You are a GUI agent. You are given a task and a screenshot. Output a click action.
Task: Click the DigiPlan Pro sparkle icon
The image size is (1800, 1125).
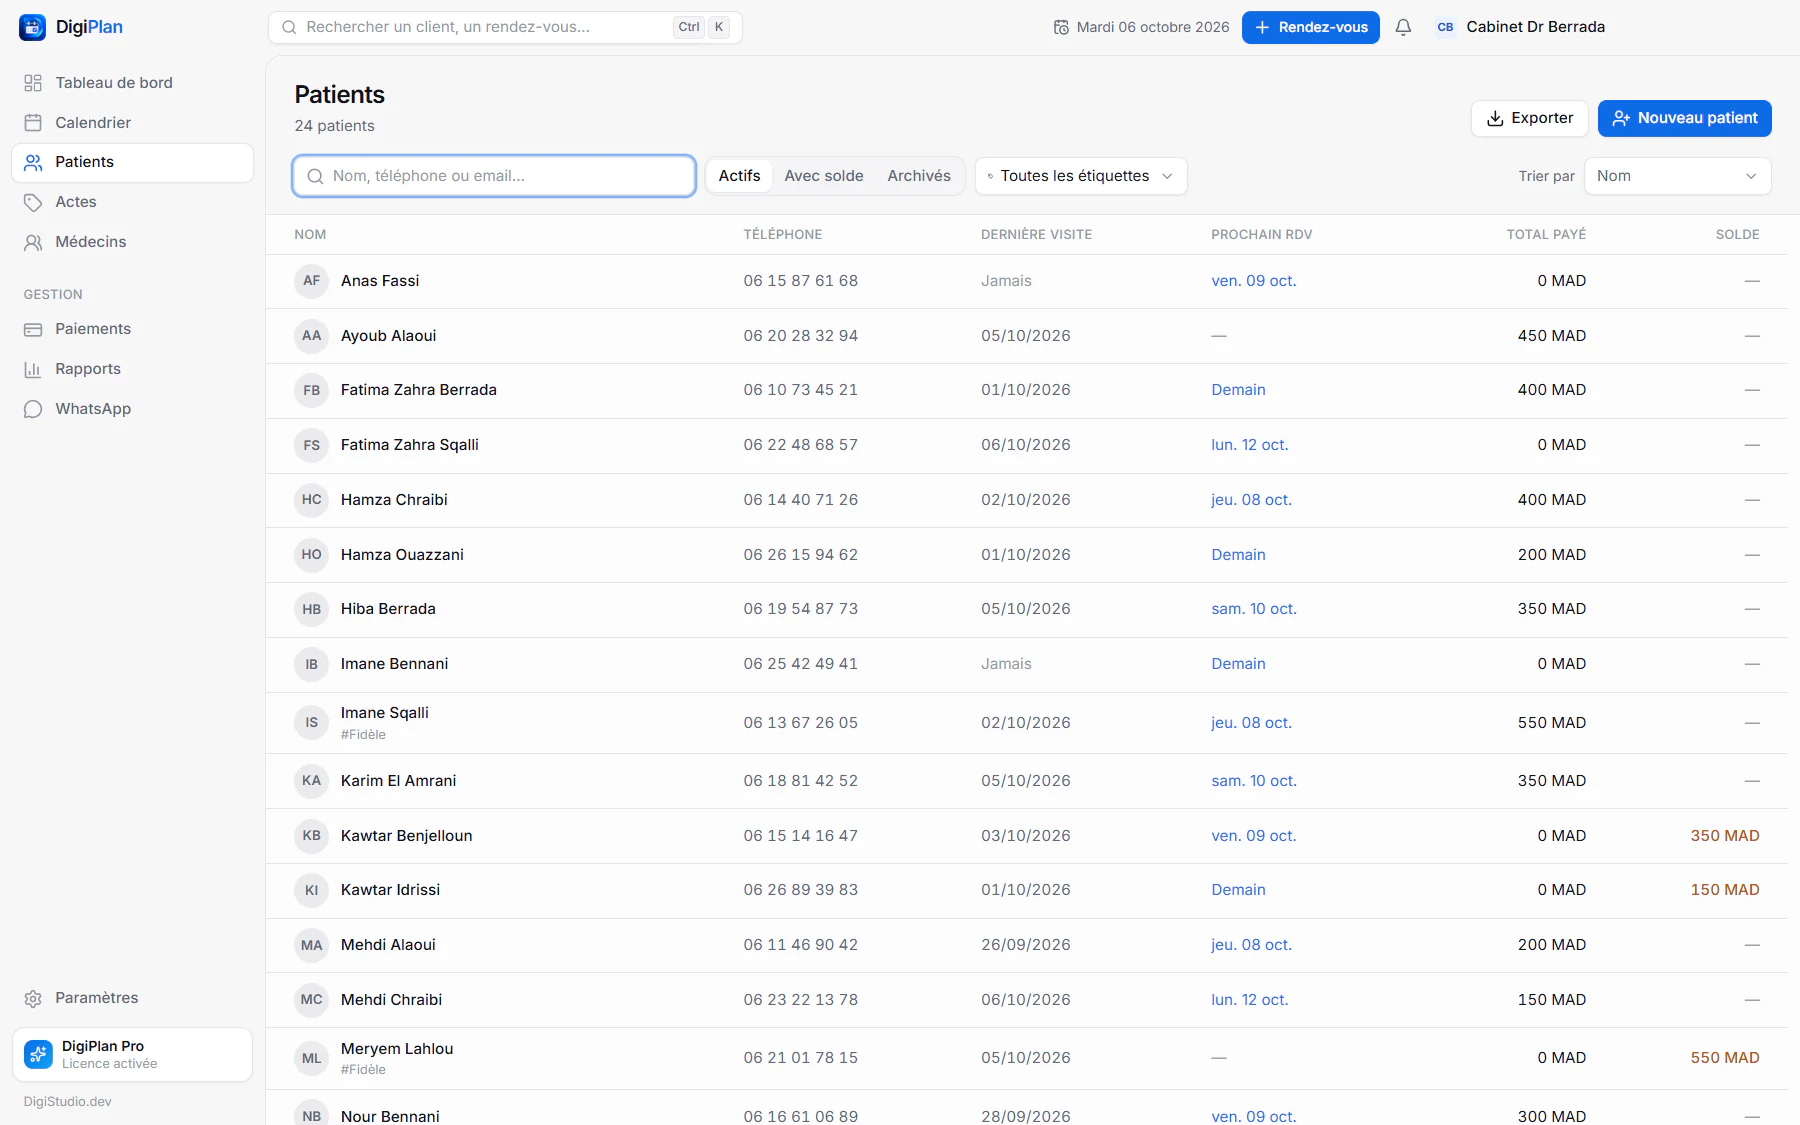[x=38, y=1054]
